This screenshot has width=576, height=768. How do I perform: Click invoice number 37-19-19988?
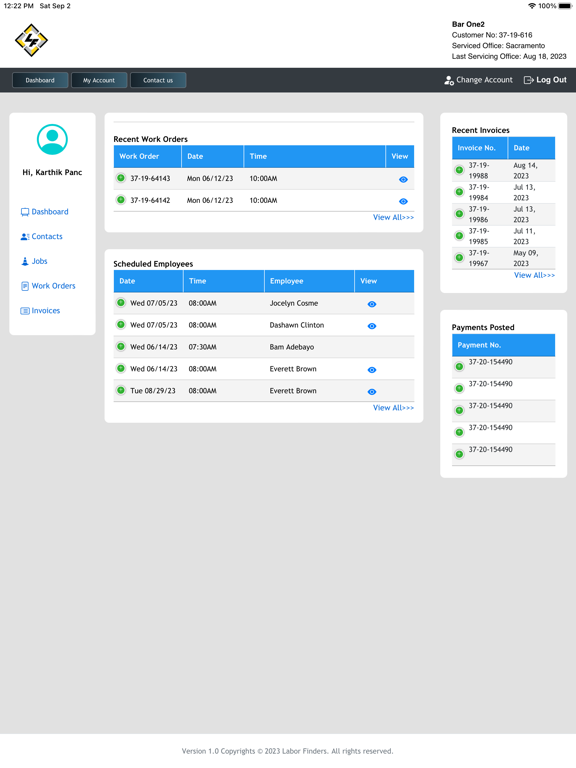(479, 170)
